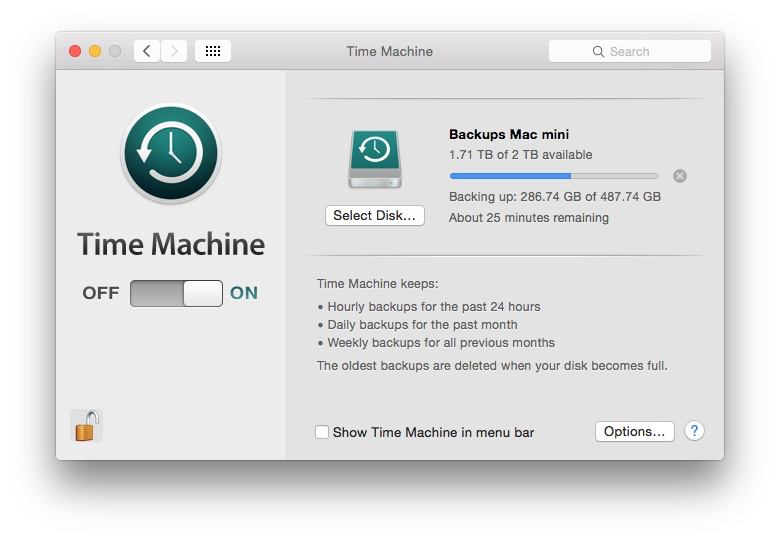The height and width of the screenshot is (540, 780).
Task: Click 'Hourly backups for the past 24 hours'
Action: pyautogui.click(x=434, y=306)
